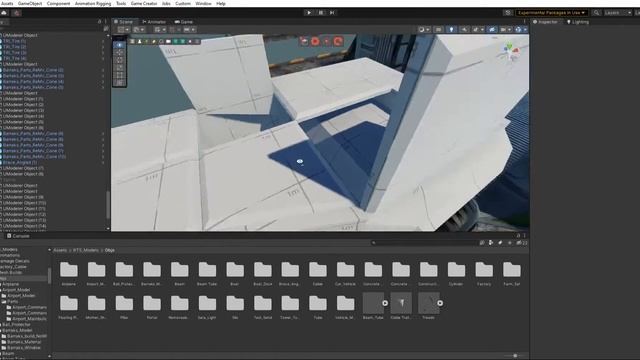The image size is (640, 360).
Task: Click the Play button
Action: click(309, 13)
